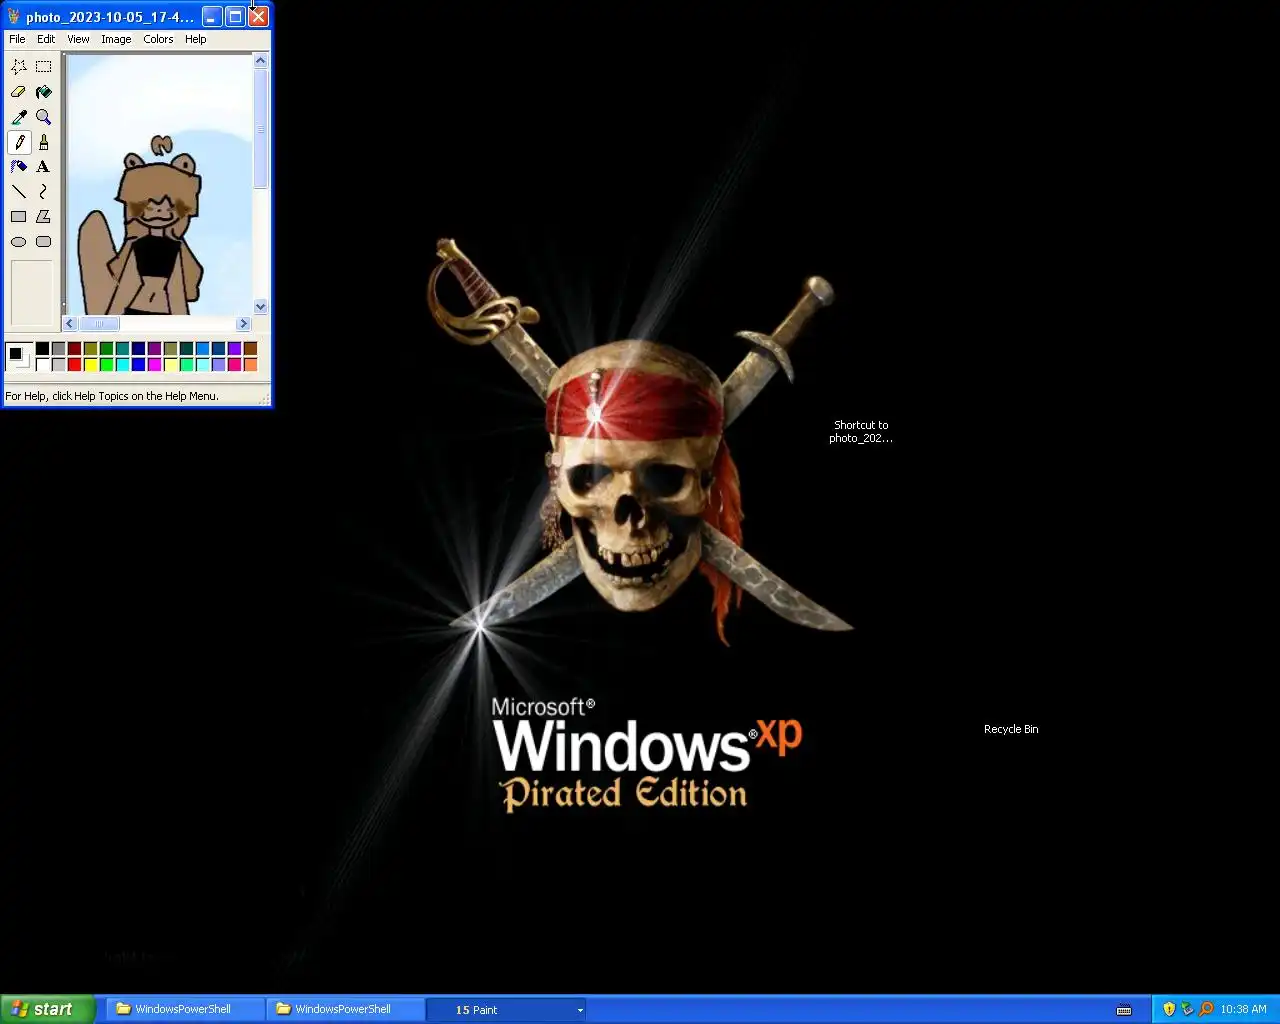Screen dimensions: 1280x1024
Task: Select the Shortcut to photo desktop item
Action: click(861, 431)
